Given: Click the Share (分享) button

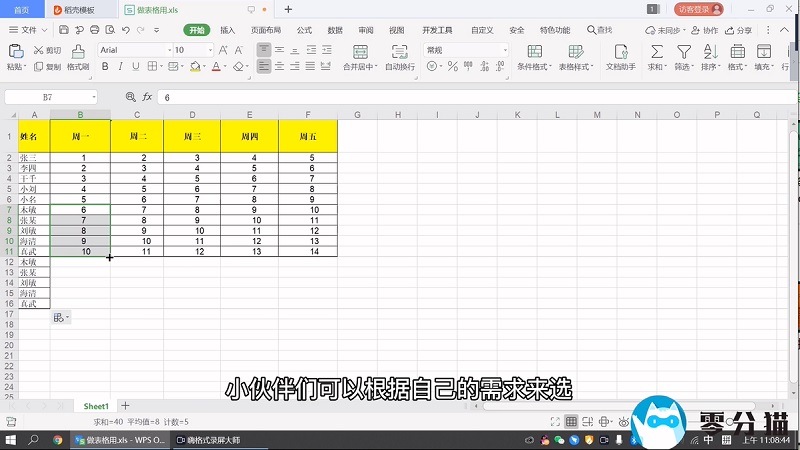Looking at the screenshot, I should tap(740, 30).
